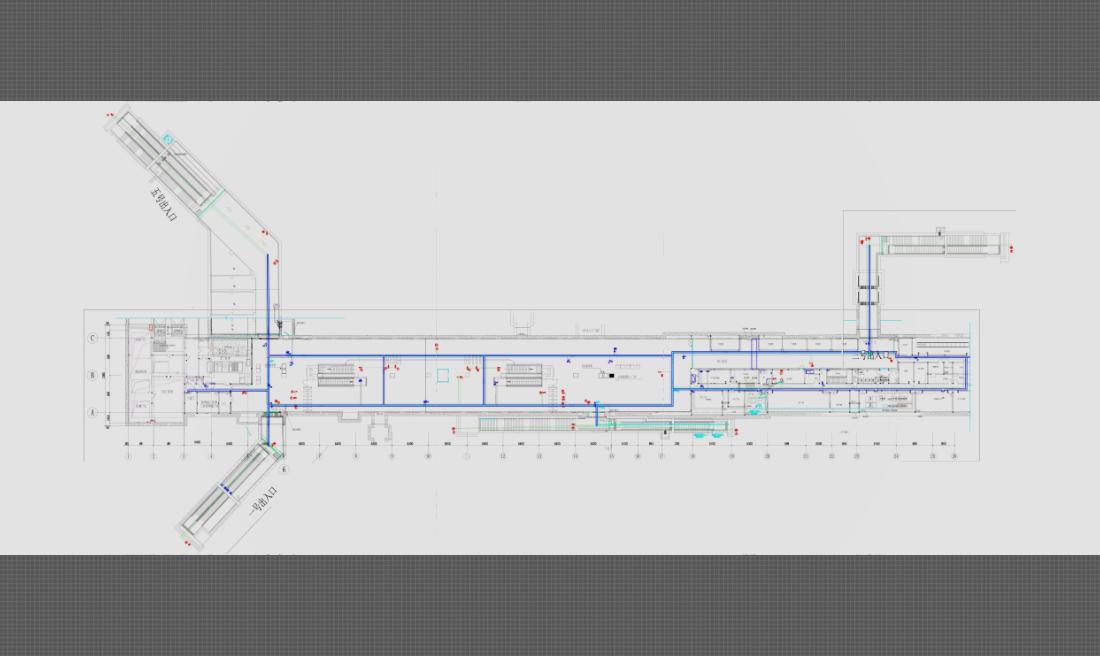Select grid axis bubble B
Screen dimensions: 1100x656
[93, 376]
